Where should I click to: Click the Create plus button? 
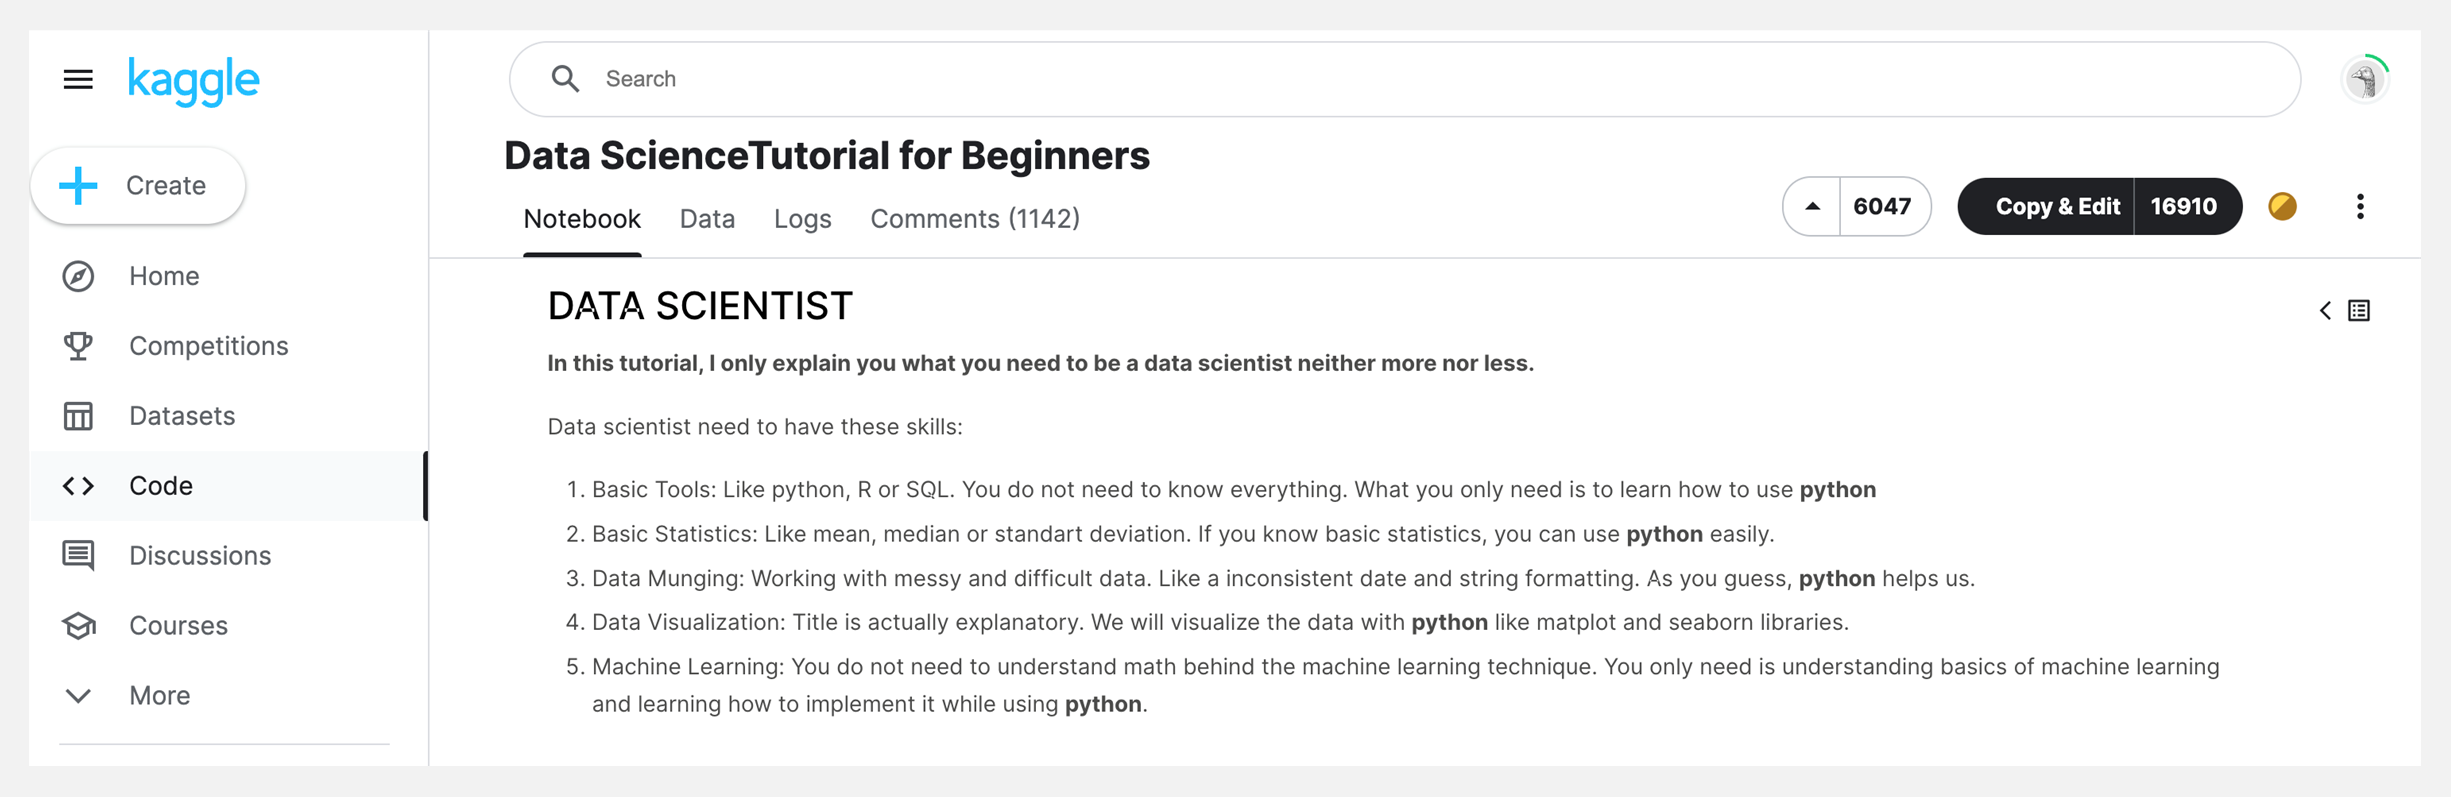(138, 186)
